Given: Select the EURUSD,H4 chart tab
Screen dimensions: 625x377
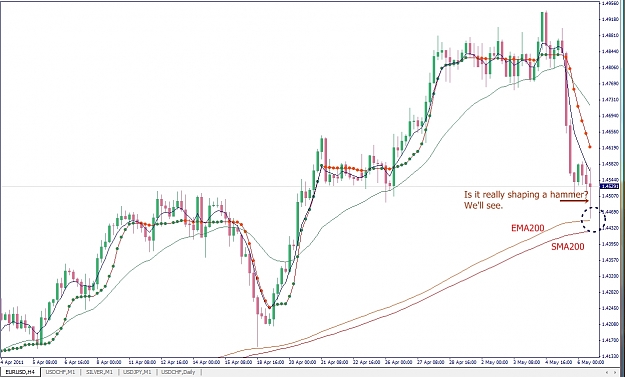Looking at the screenshot, I should pos(20,372).
